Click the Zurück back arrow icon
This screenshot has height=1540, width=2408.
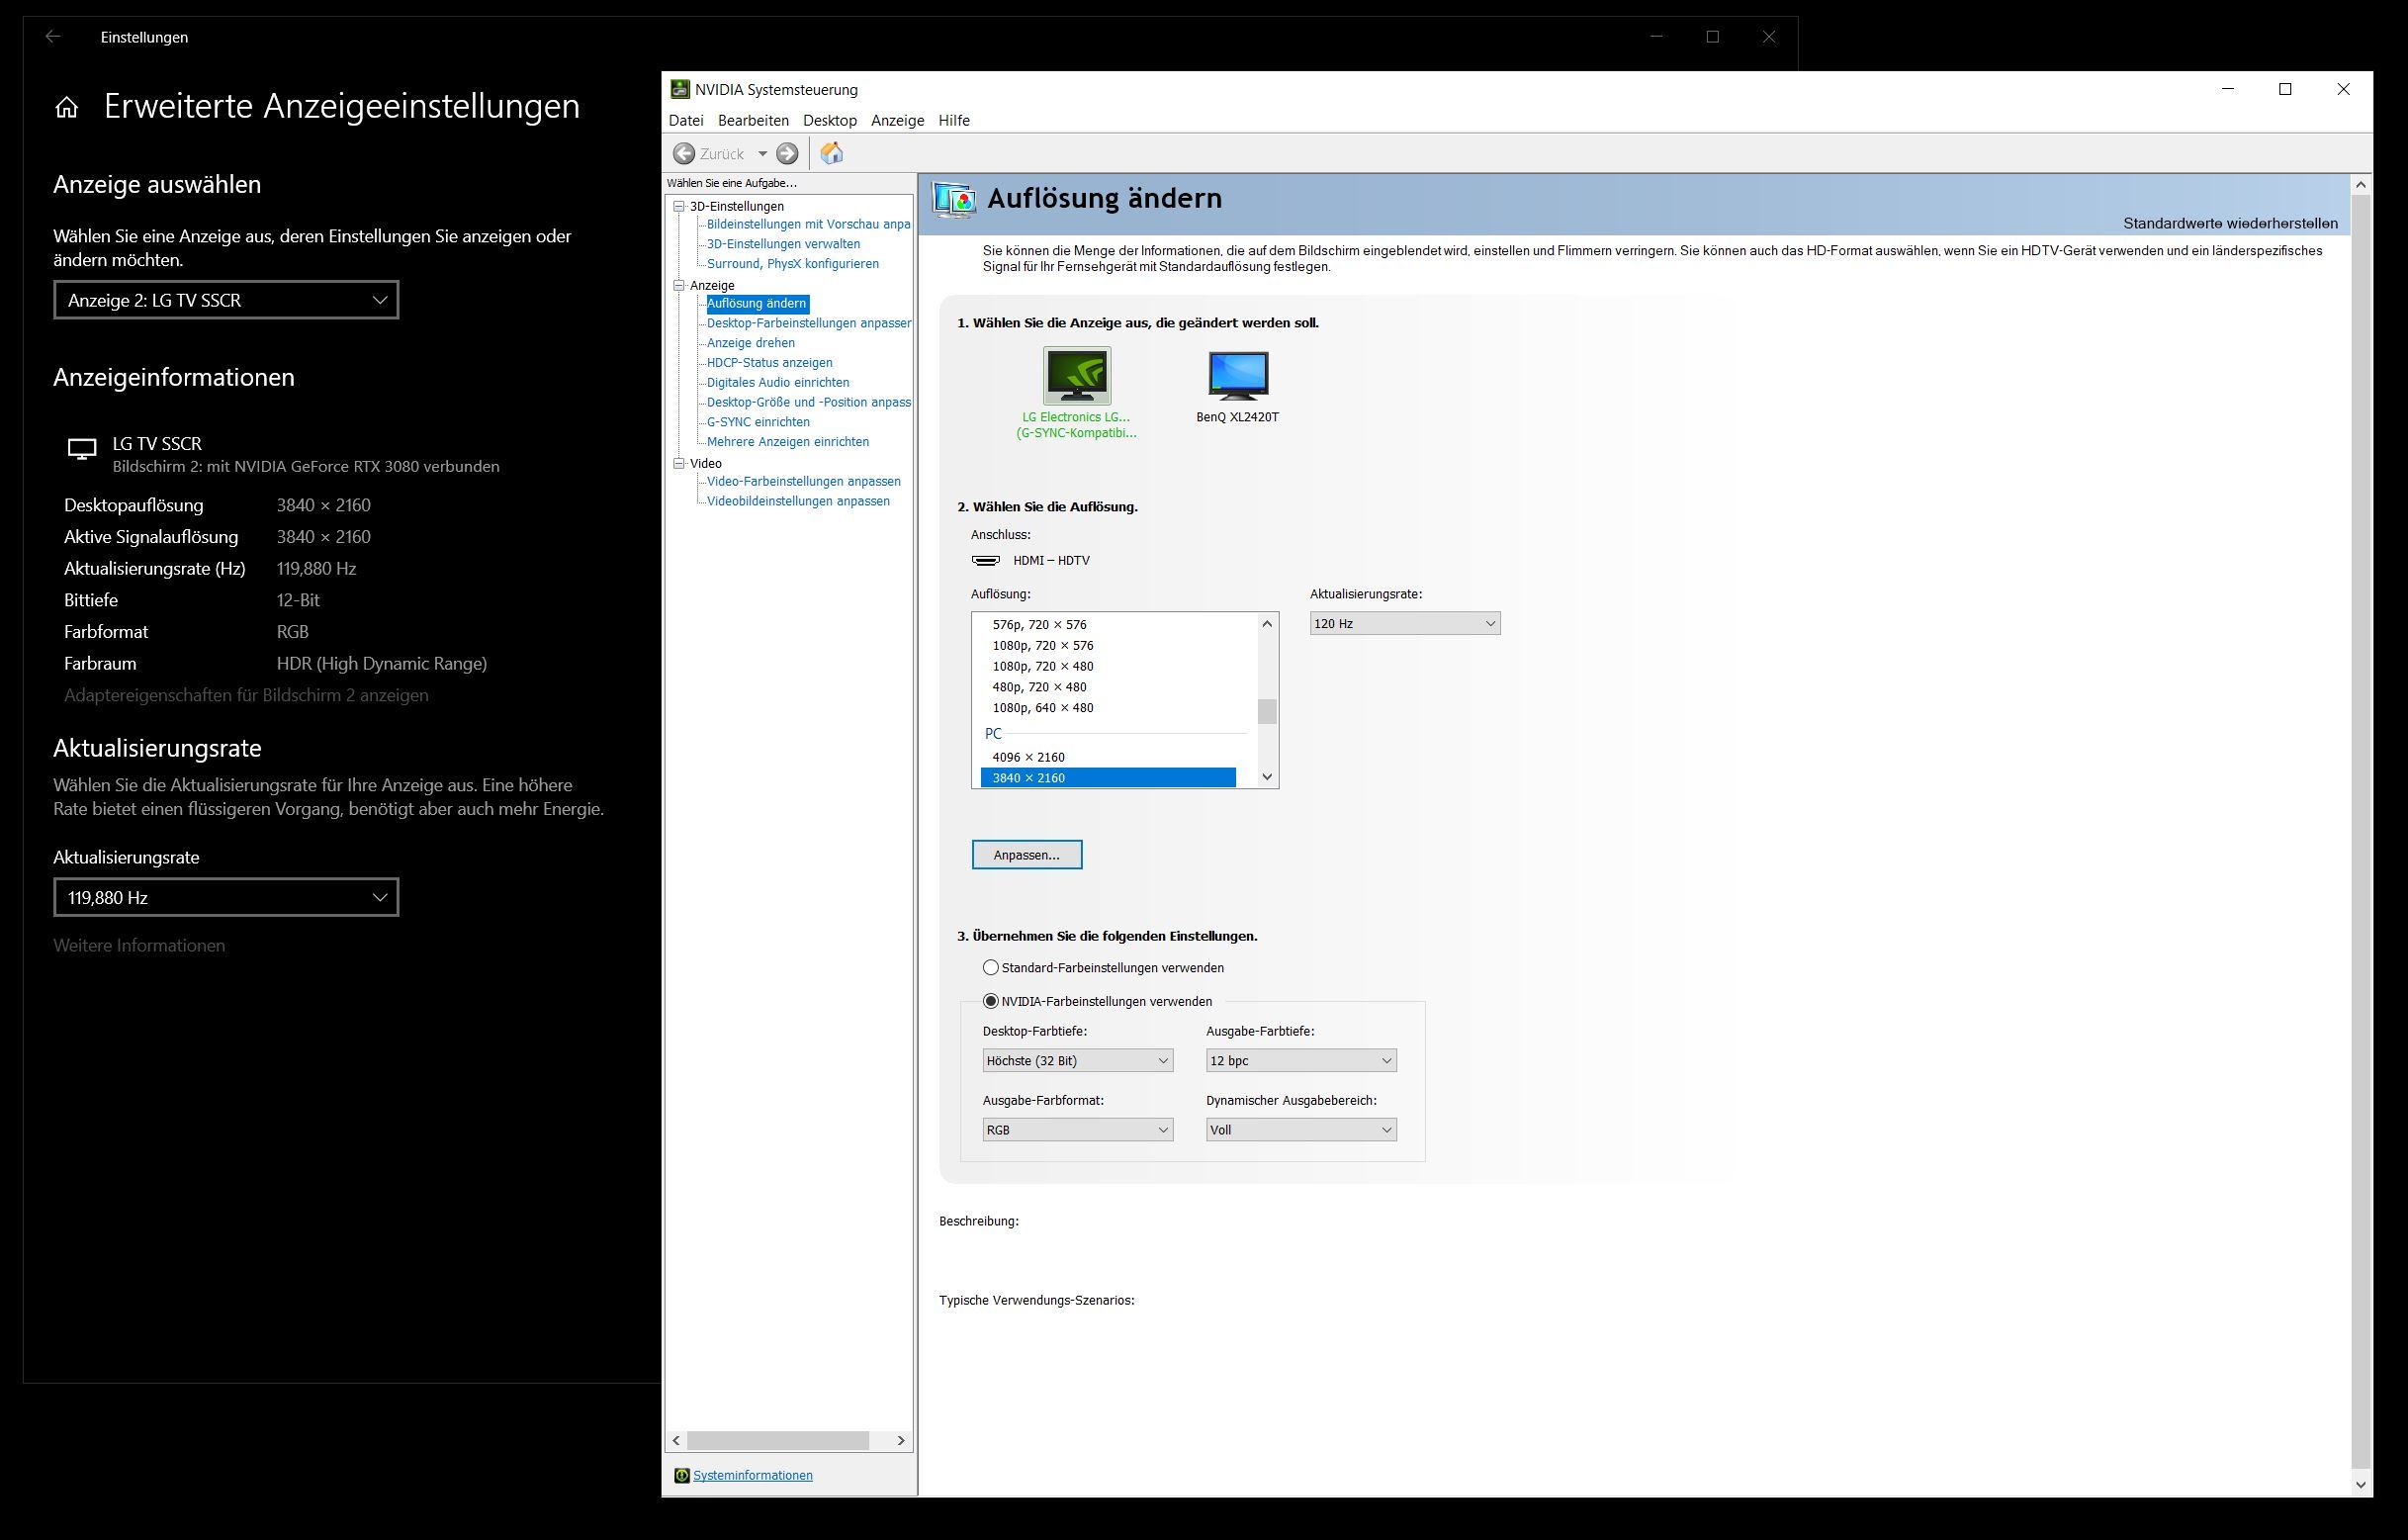684,153
